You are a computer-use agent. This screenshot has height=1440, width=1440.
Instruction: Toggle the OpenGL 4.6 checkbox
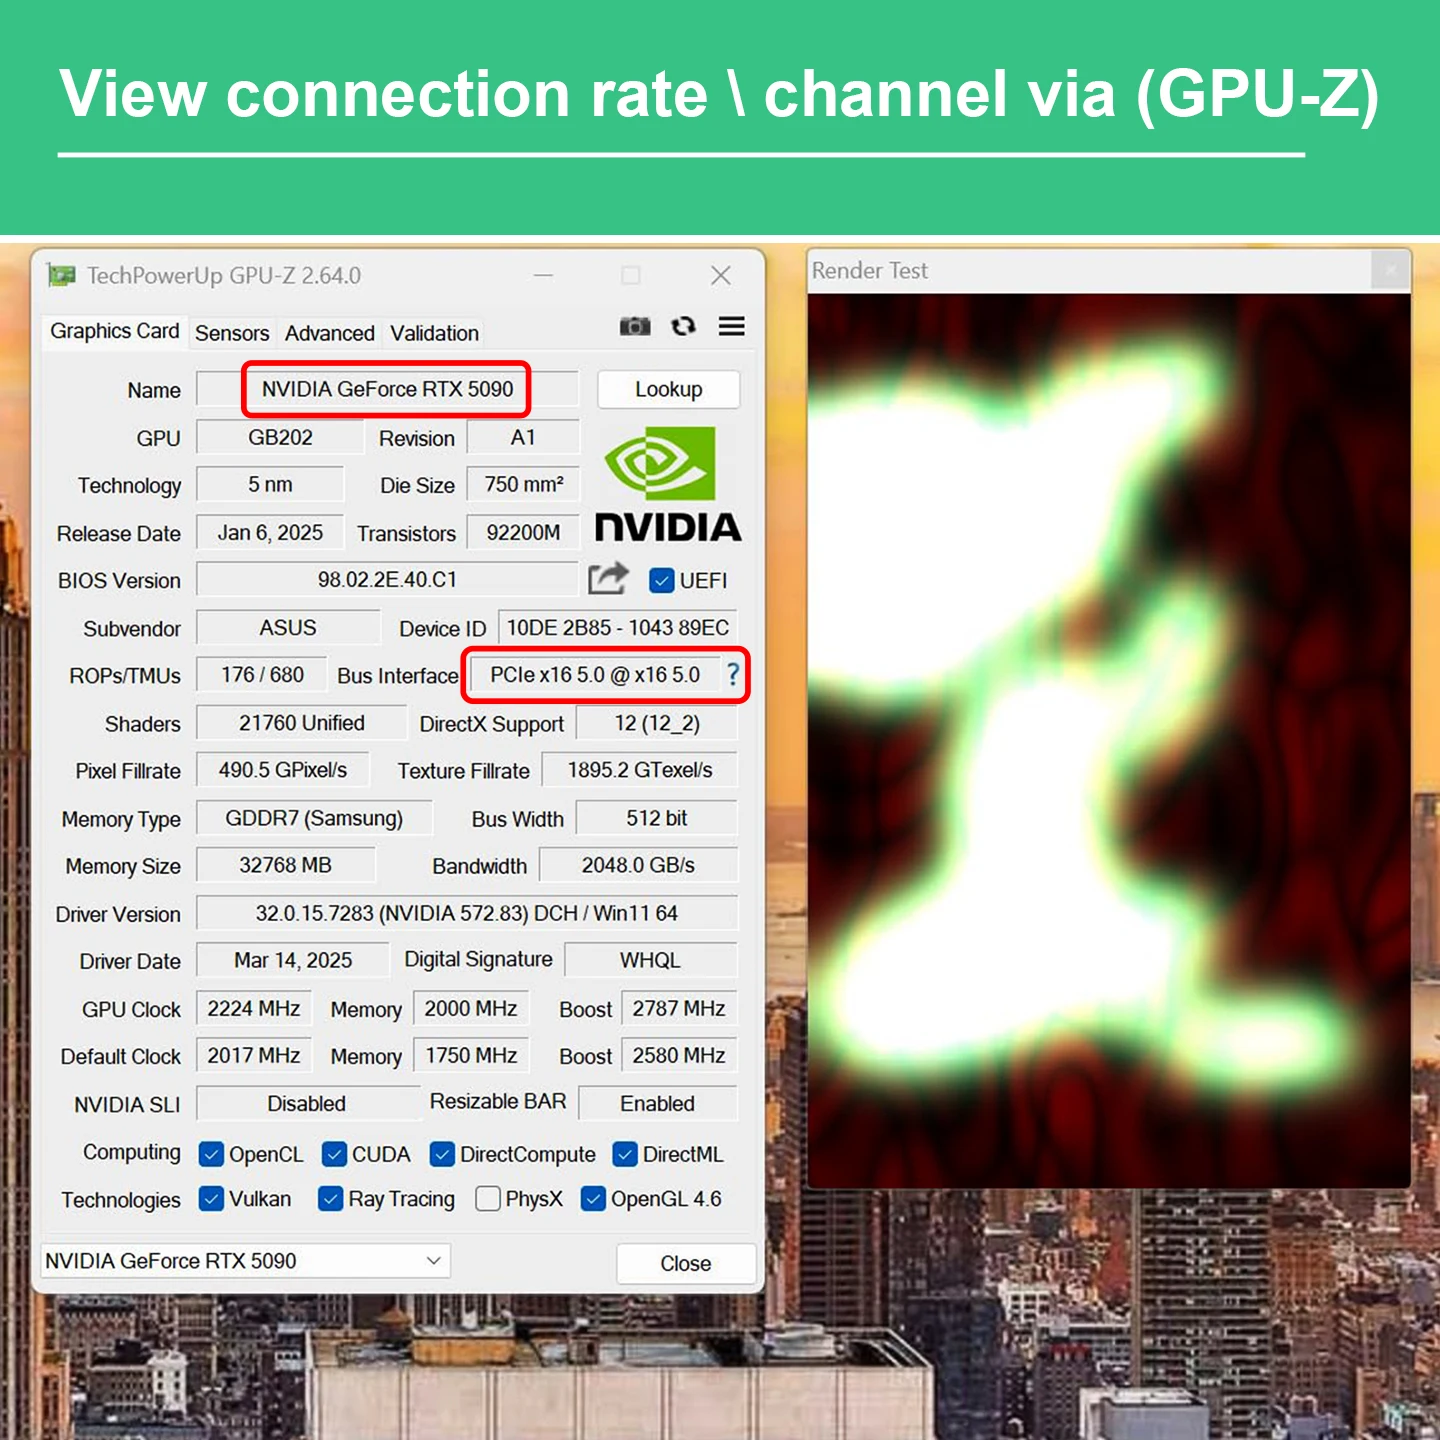tap(593, 1198)
